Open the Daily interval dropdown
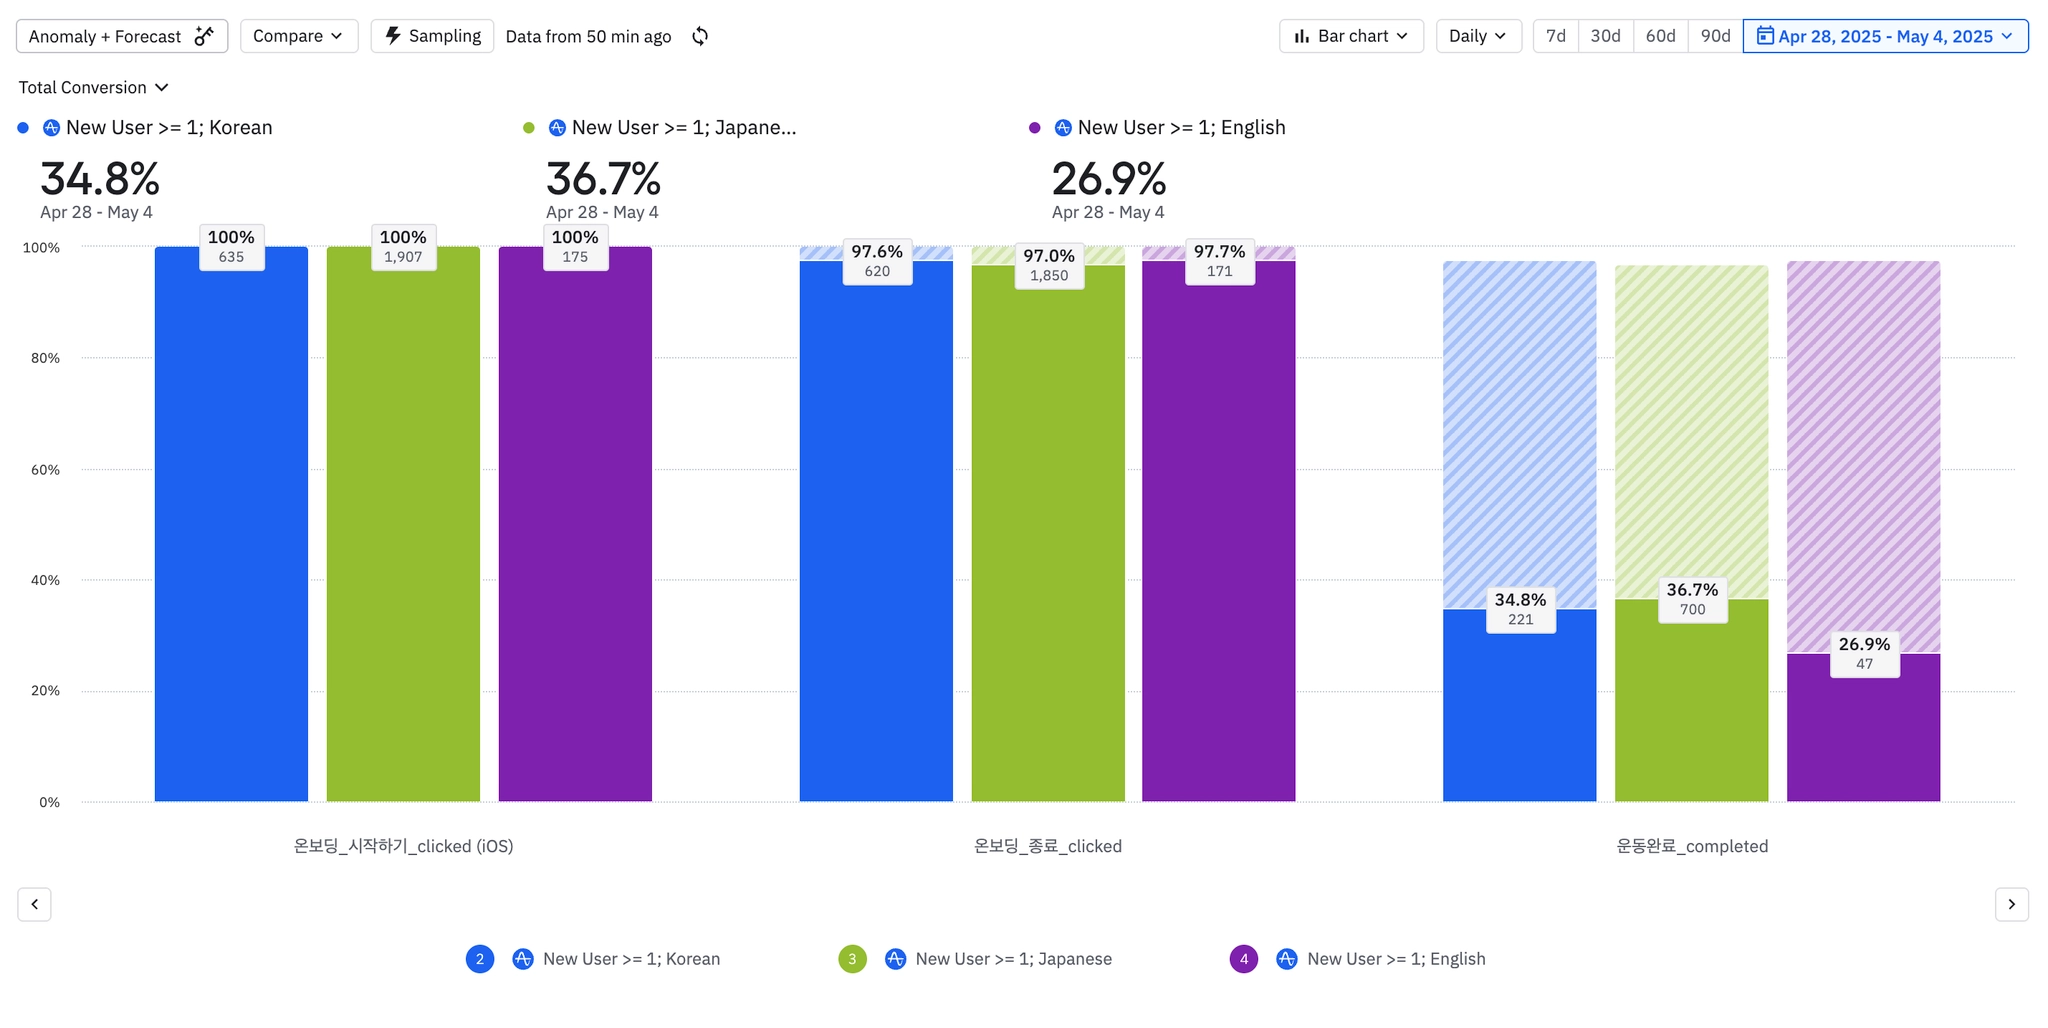2048x1028 pixels. click(1477, 36)
